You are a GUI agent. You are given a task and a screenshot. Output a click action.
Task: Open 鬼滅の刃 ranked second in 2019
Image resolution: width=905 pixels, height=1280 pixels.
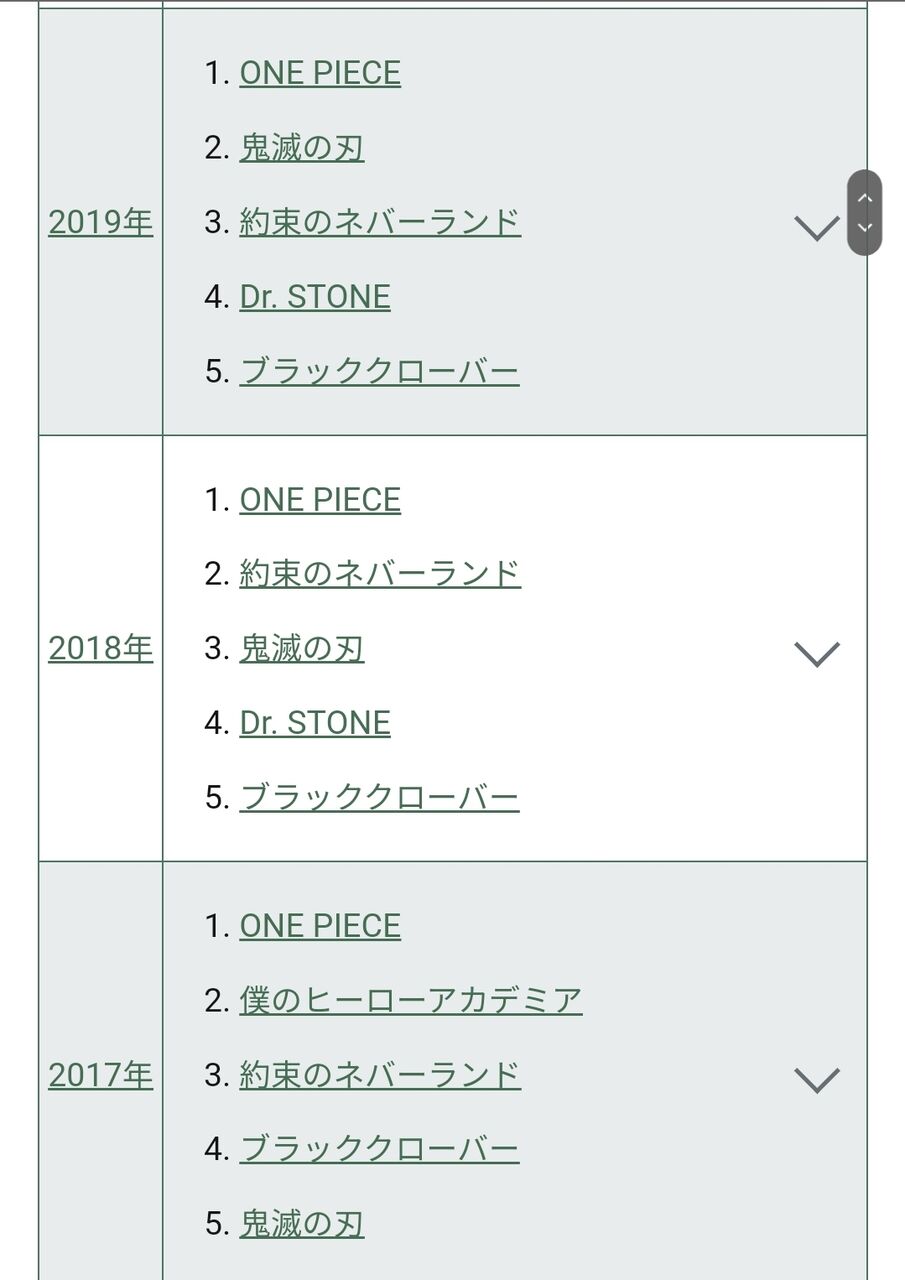(302, 148)
